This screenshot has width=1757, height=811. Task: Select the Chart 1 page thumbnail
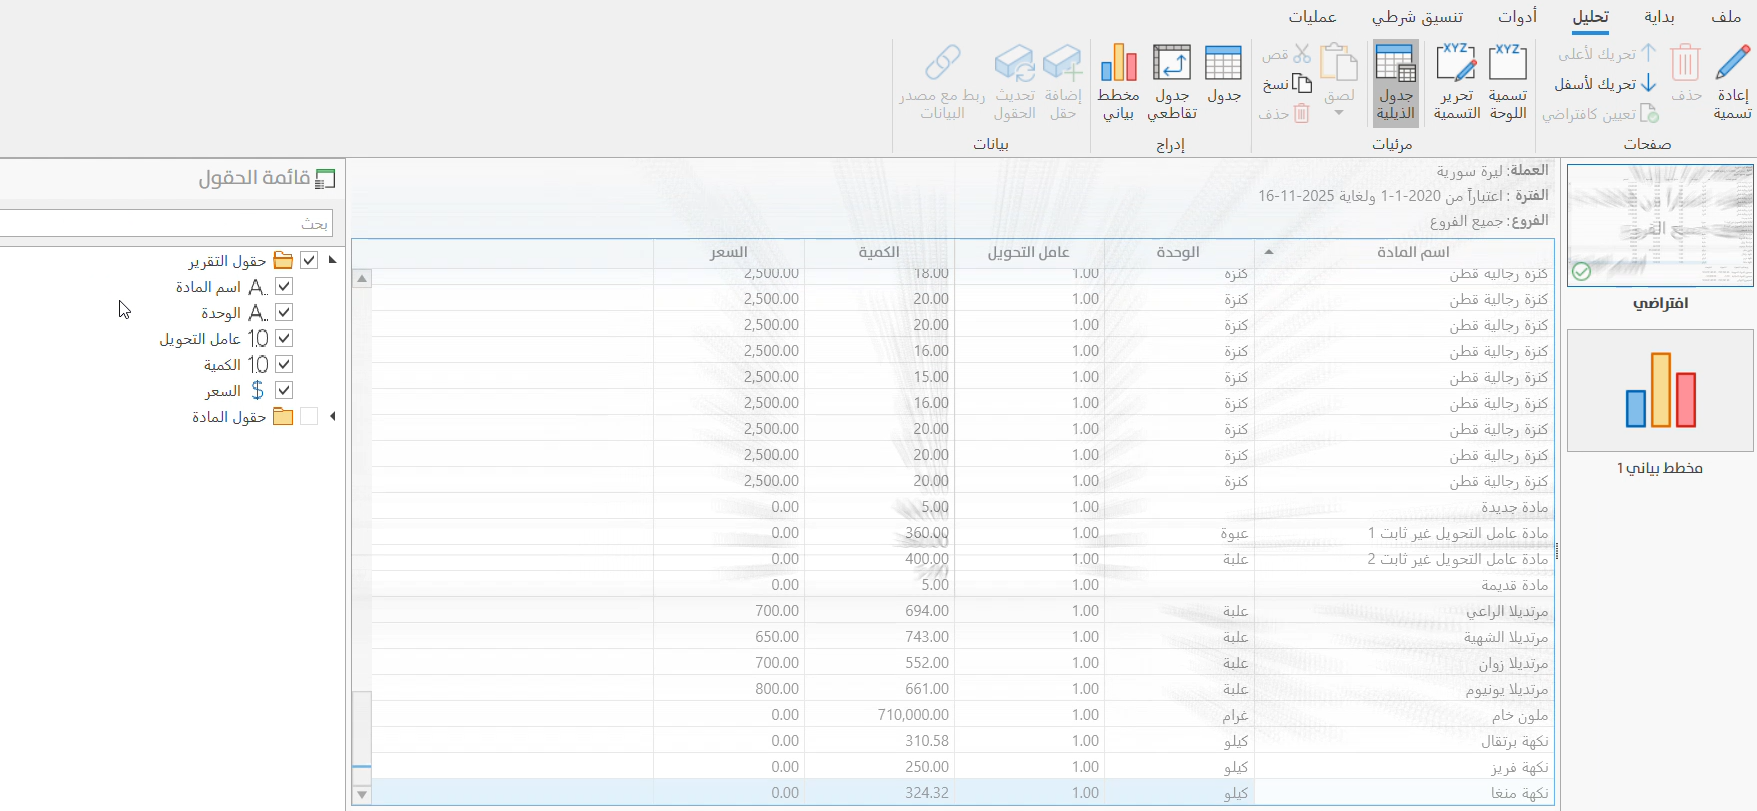[1660, 391]
